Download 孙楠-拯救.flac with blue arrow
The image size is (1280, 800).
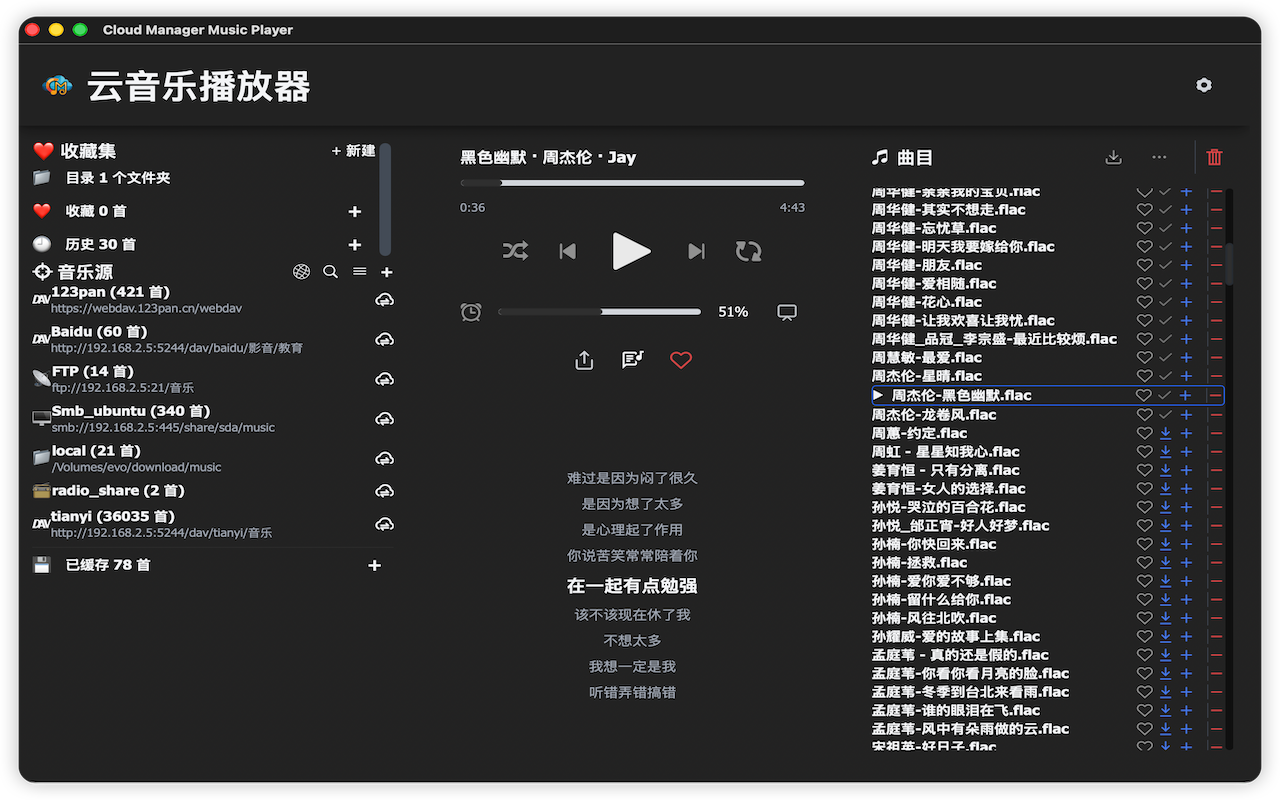point(1165,563)
